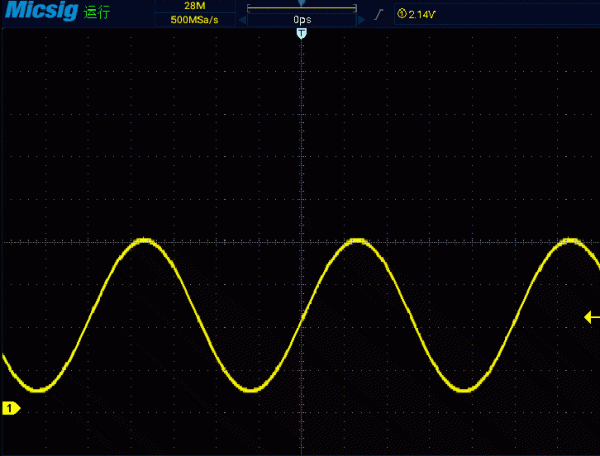Click the yellow waveform memory position bar
Viewport: 600px width, 456px height.
coord(302,8)
